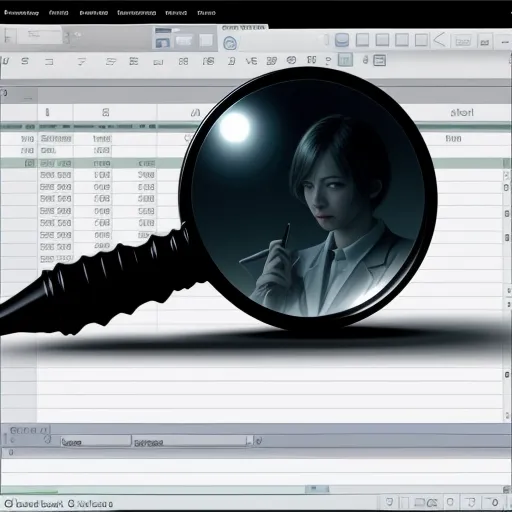The height and width of the screenshot is (512, 512).
Task: Select the second, wider sheet tab at the bottom
Action: click(x=189, y=441)
